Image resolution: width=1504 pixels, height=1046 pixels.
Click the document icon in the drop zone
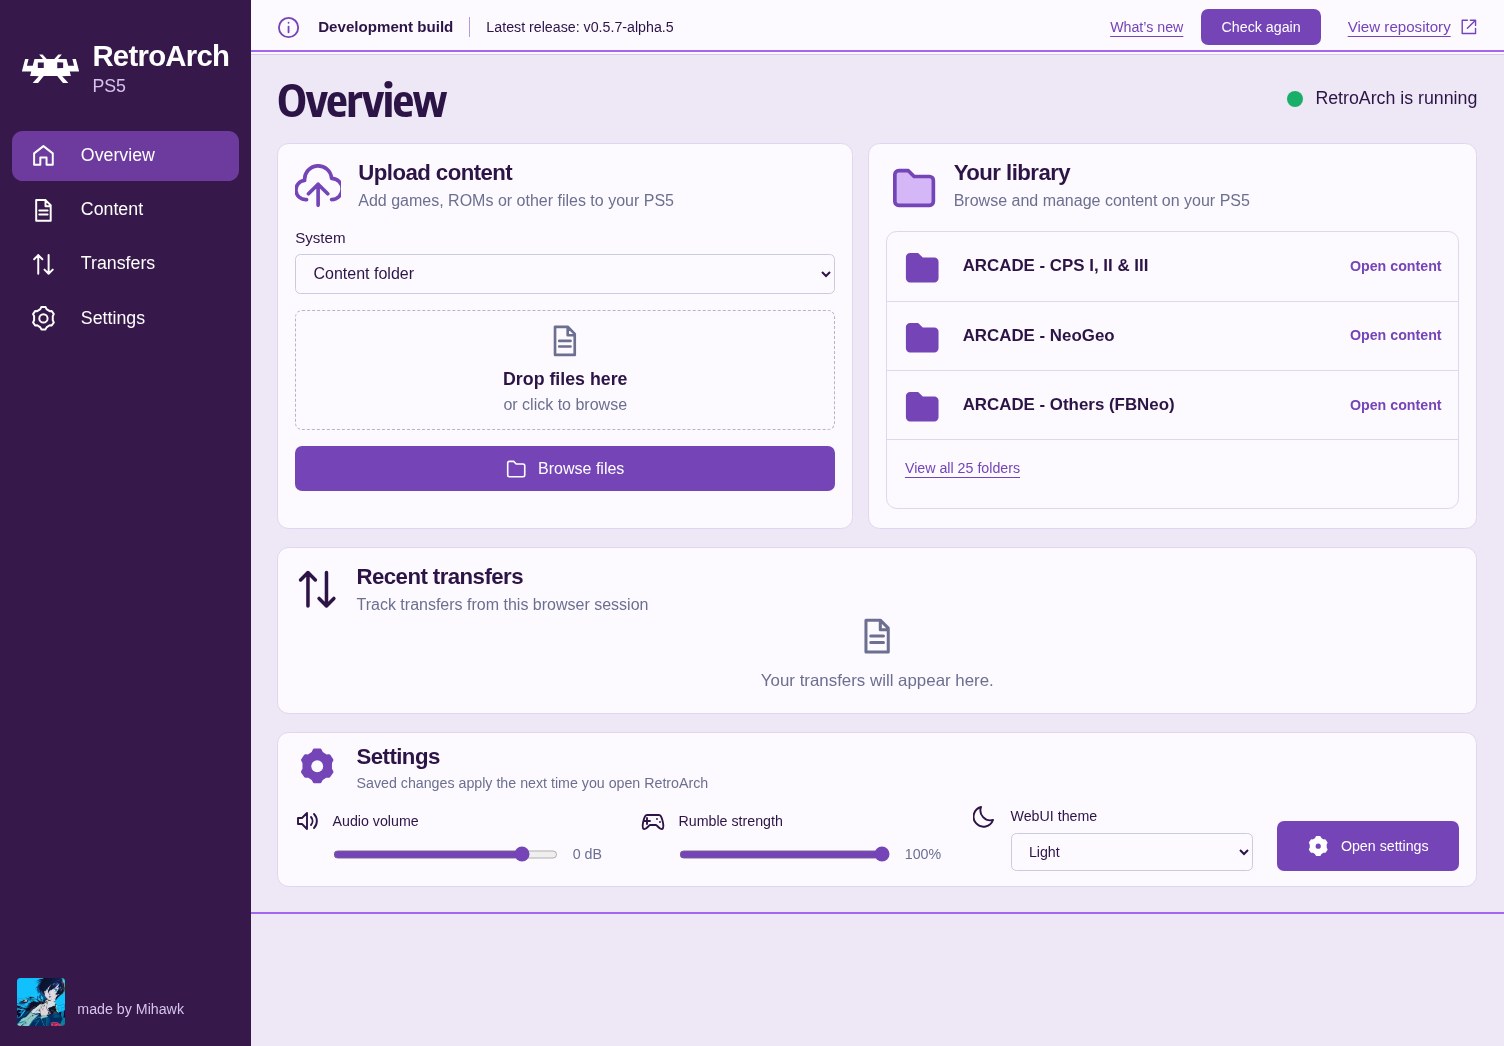point(565,341)
